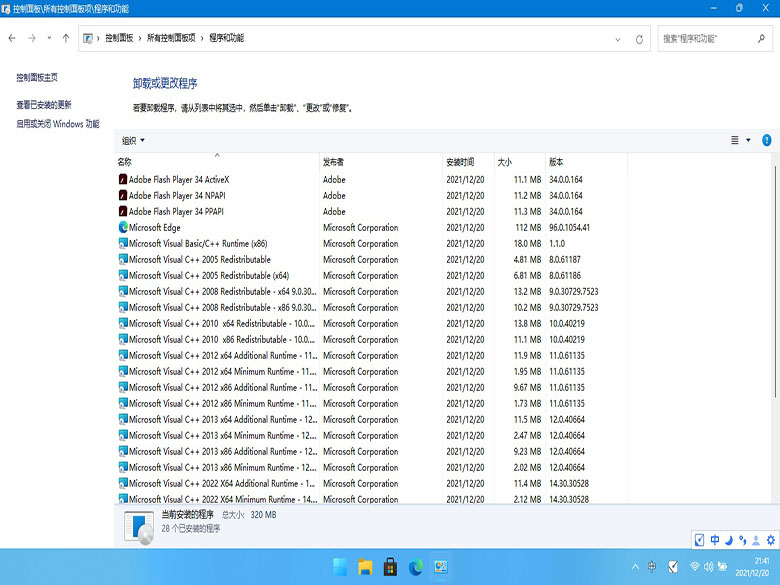Select Adobe Flash Player 34 ActiveX icon
Viewport: 780px width, 585px height.
(123, 180)
